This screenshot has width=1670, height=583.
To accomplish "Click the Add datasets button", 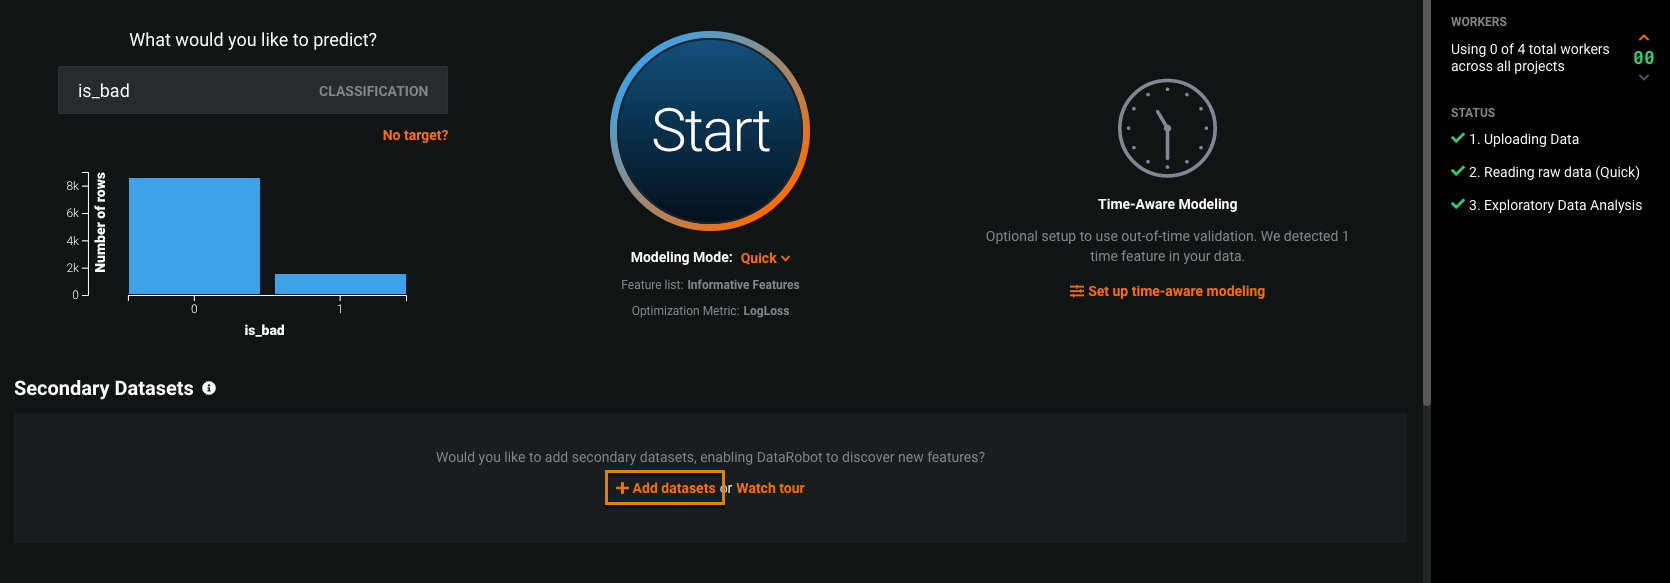I will point(665,488).
